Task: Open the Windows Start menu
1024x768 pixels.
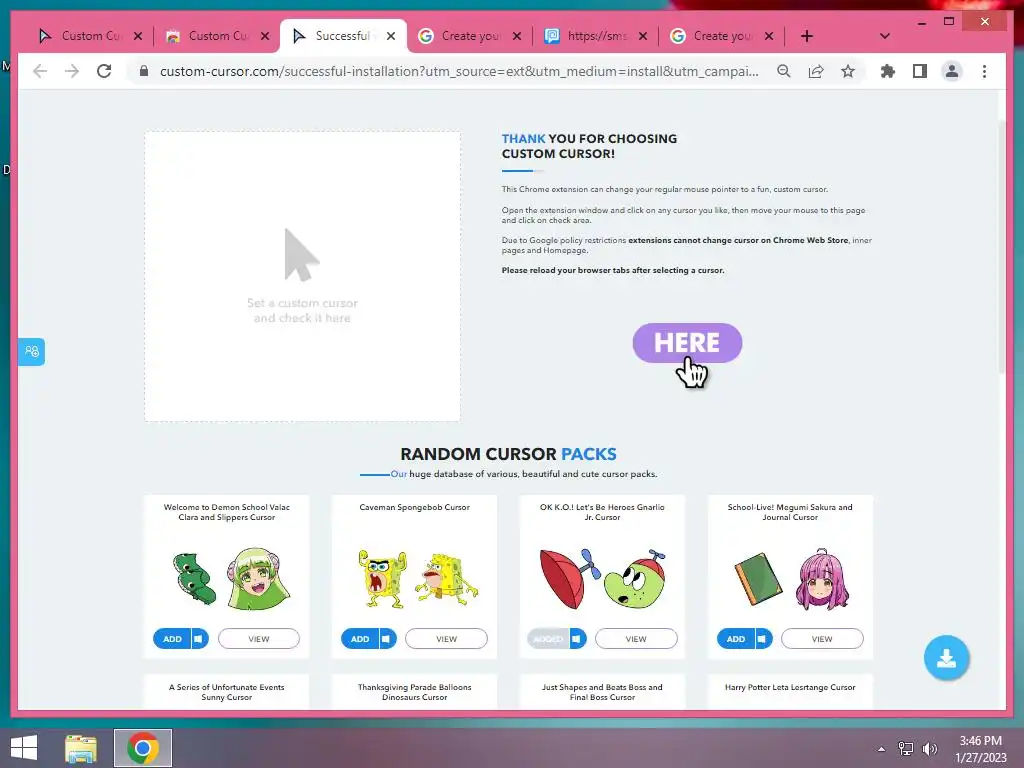Action: (24, 748)
